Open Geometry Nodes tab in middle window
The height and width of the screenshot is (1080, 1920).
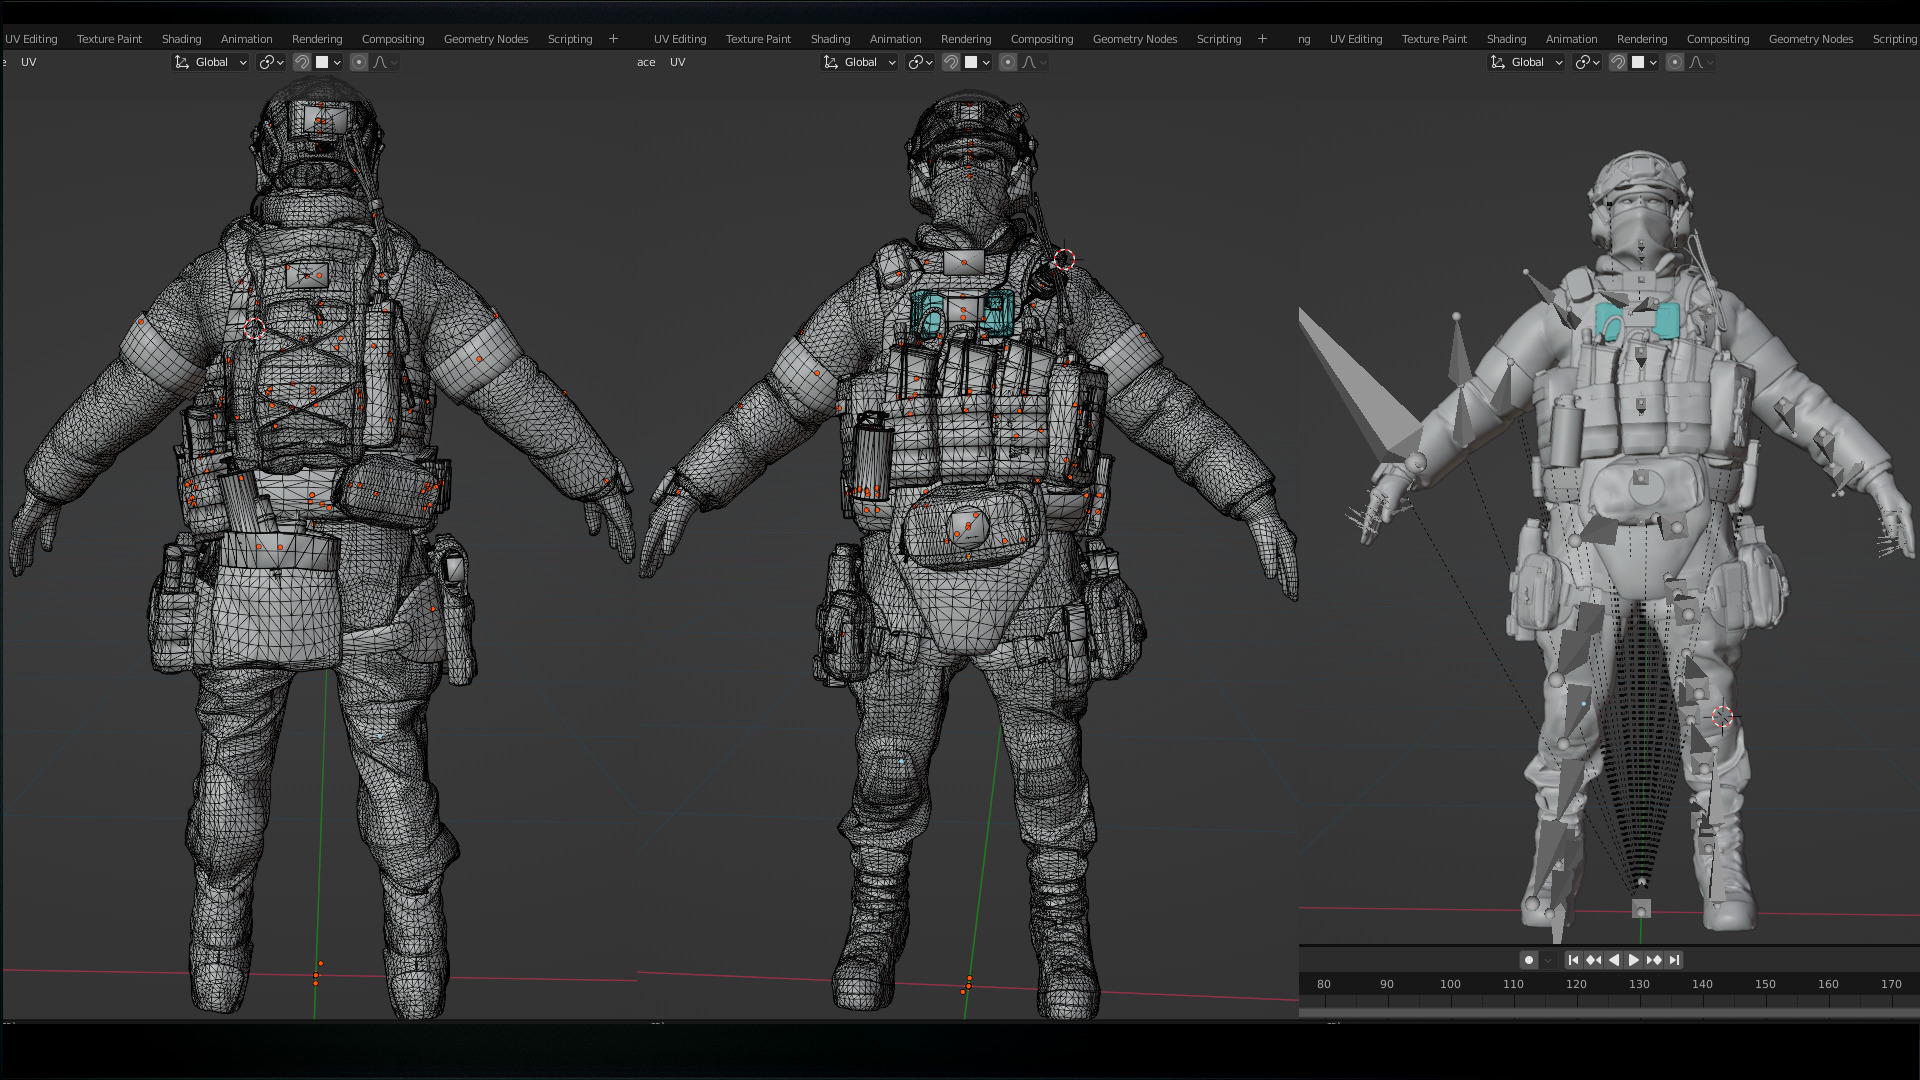pyautogui.click(x=1135, y=39)
